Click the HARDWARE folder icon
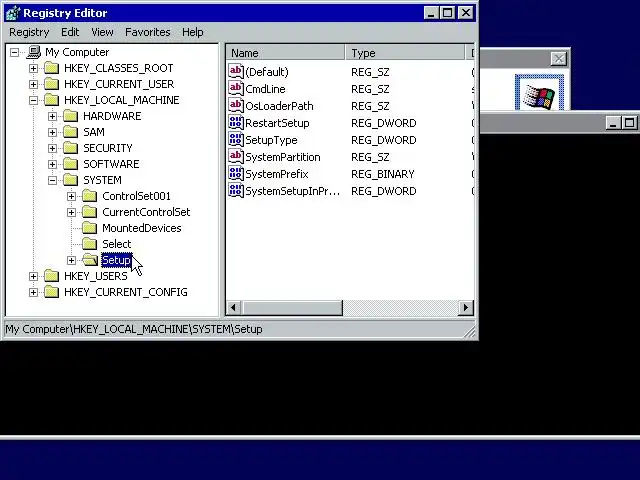Image resolution: width=640 pixels, height=480 pixels. tap(71, 116)
